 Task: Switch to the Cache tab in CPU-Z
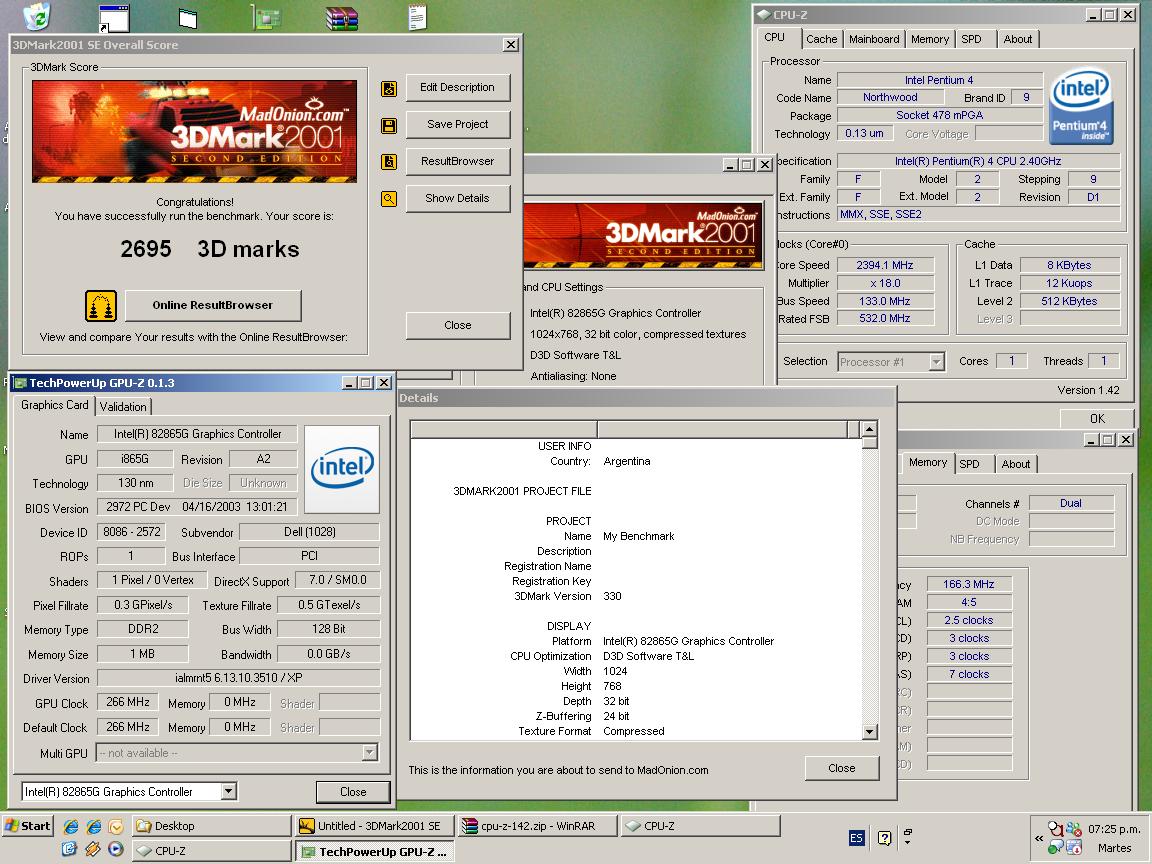pyautogui.click(x=821, y=39)
